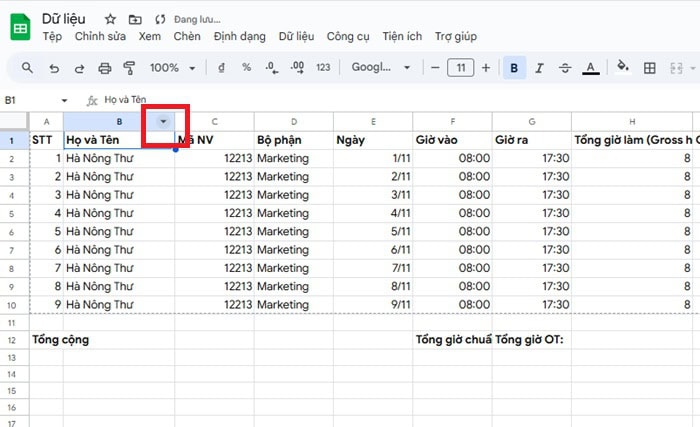Increase font size with plus button
Image resolution: width=700 pixels, height=427 pixels.
(x=486, y=68)
